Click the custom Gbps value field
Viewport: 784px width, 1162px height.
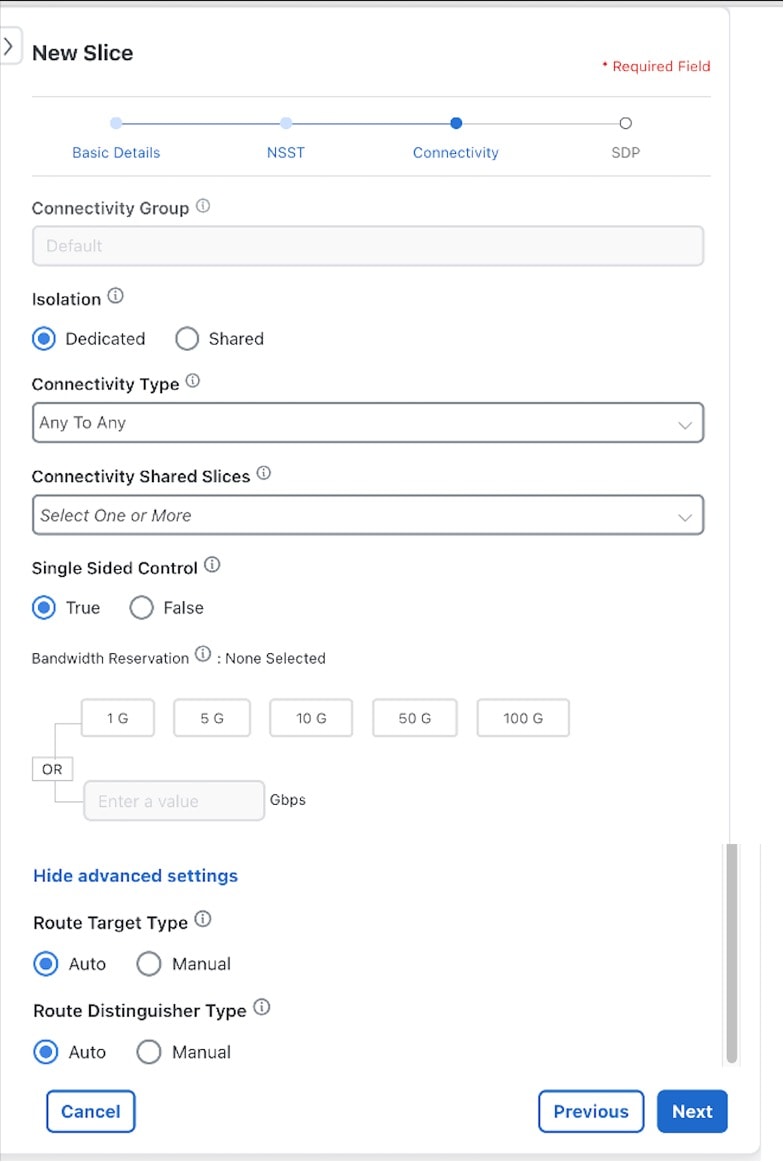coord(173,800)
